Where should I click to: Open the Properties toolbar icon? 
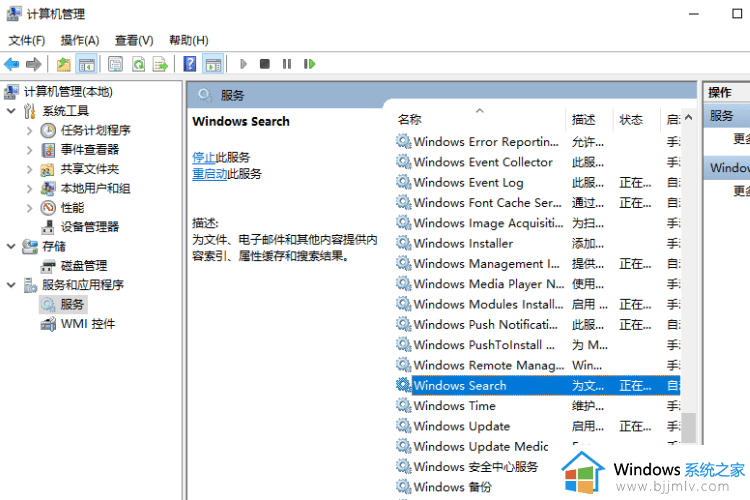(115, 64)
